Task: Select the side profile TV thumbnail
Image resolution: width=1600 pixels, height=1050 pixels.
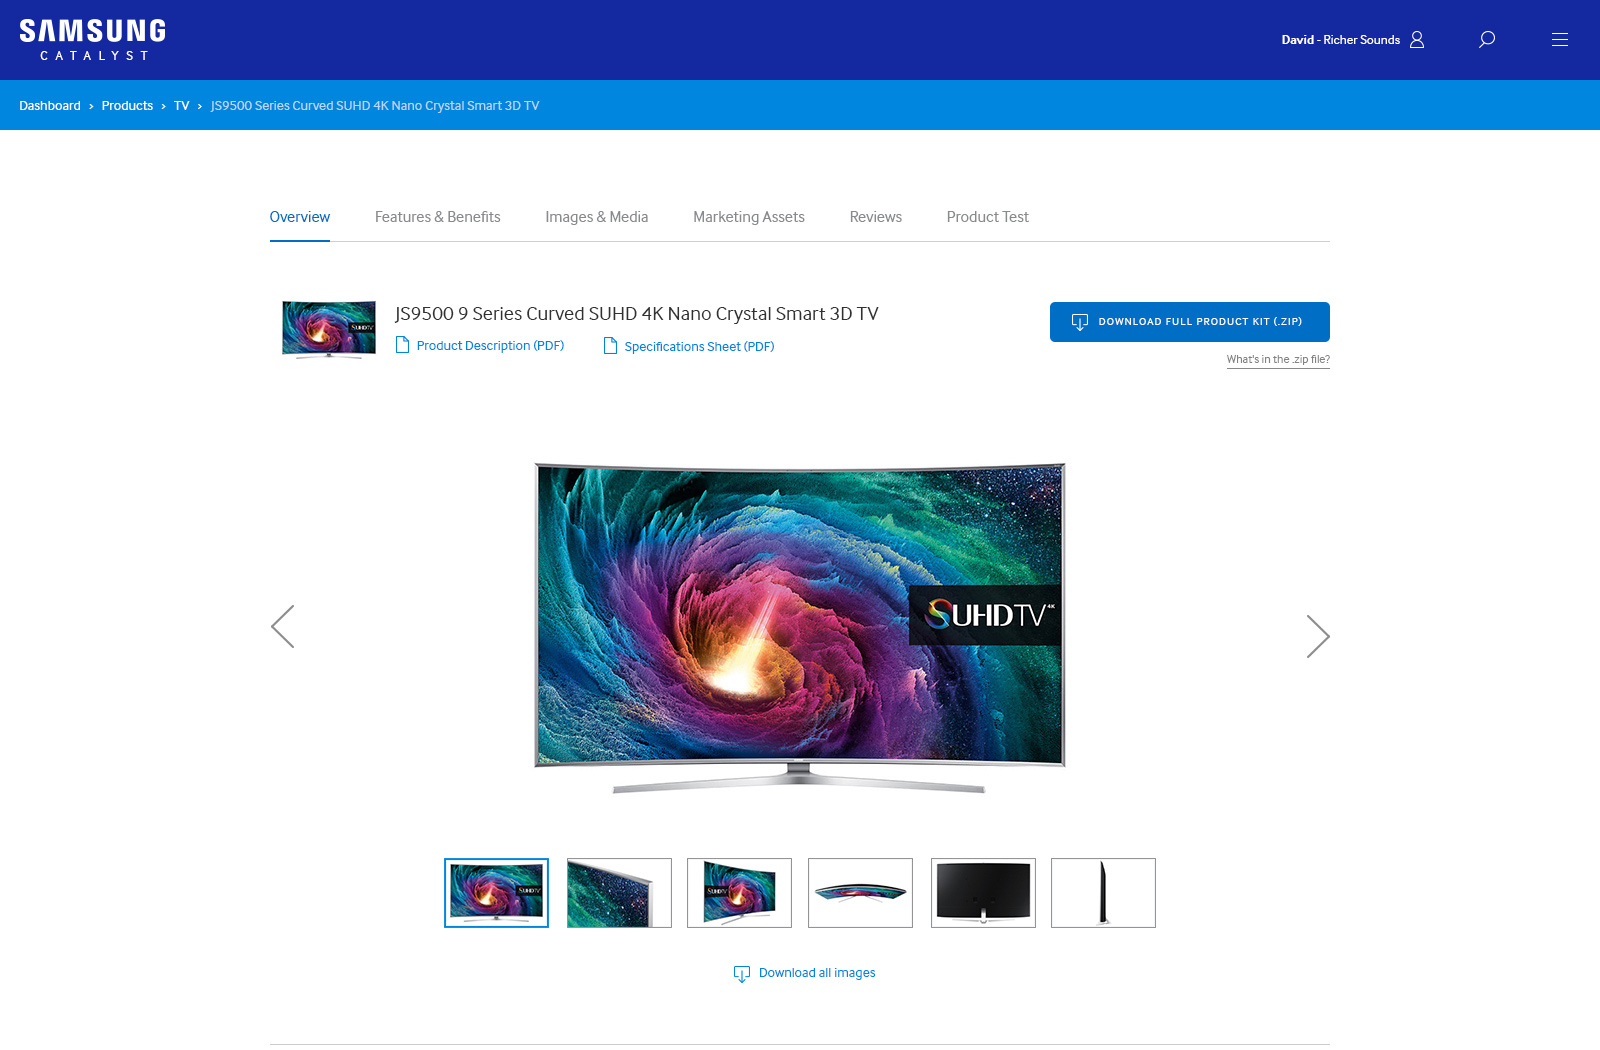Action: point(1103,893)
